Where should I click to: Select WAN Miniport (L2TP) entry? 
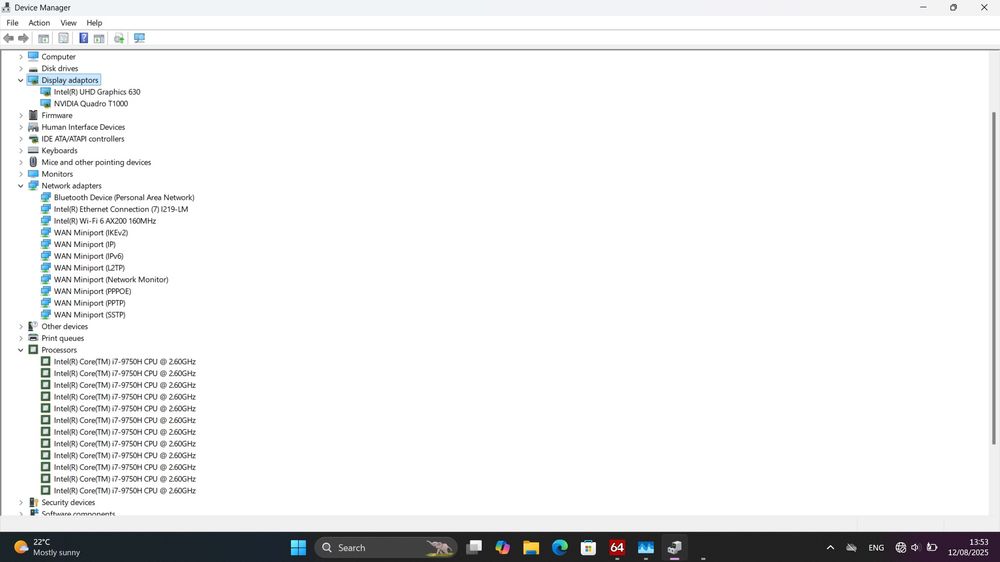pos(89,268)
